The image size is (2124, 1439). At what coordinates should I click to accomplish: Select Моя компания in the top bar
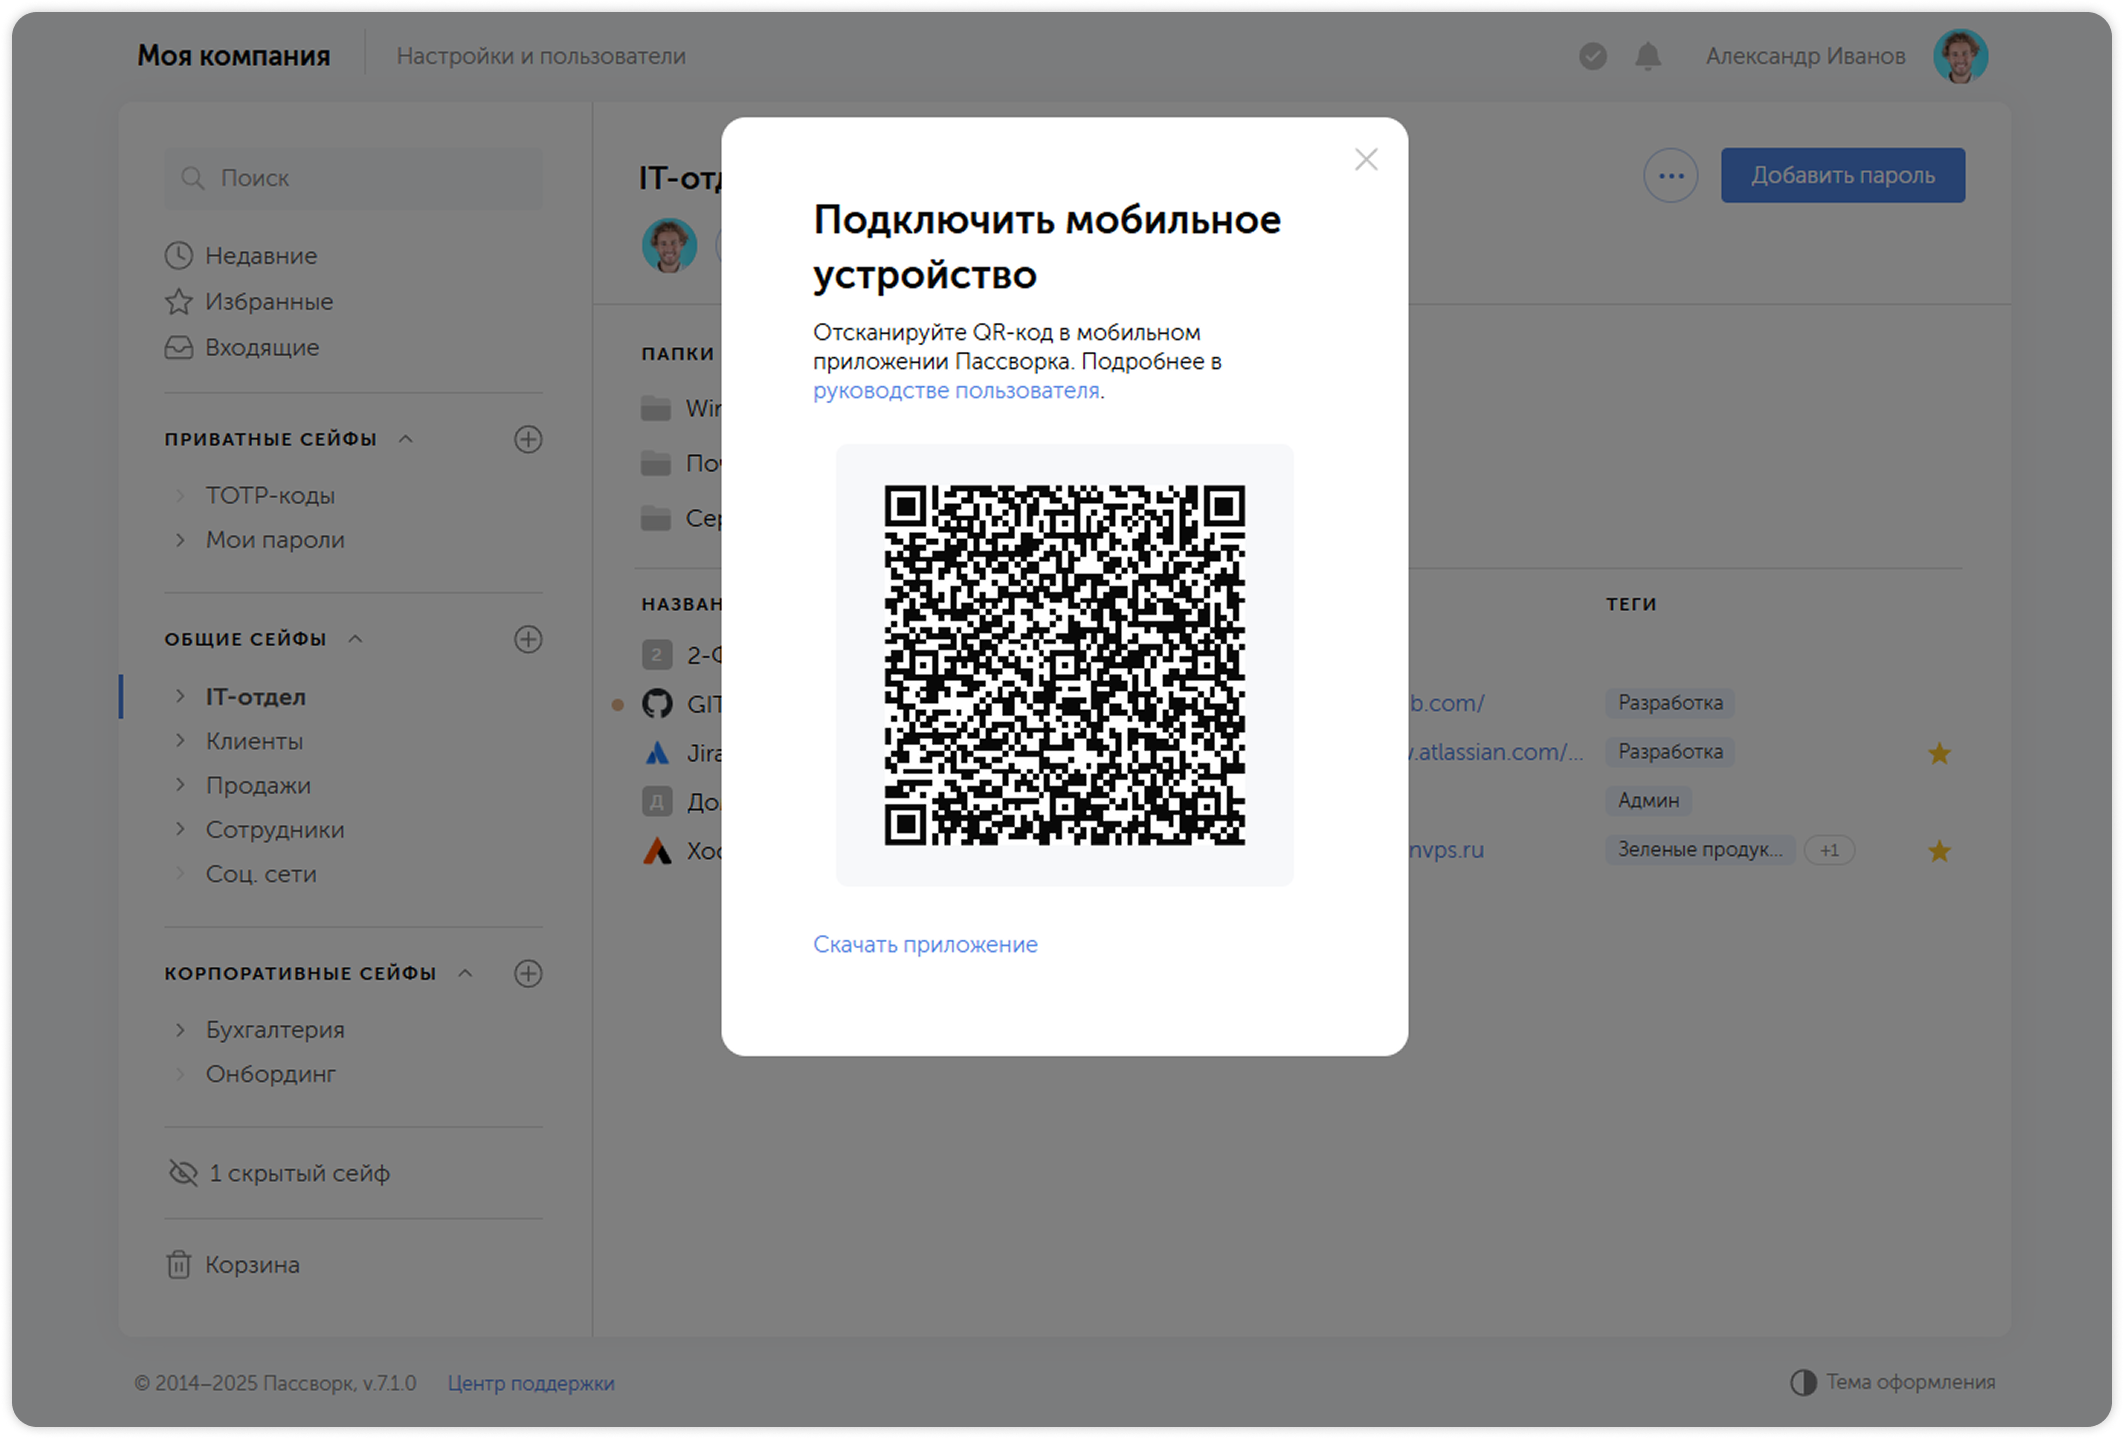click(233, 56)
